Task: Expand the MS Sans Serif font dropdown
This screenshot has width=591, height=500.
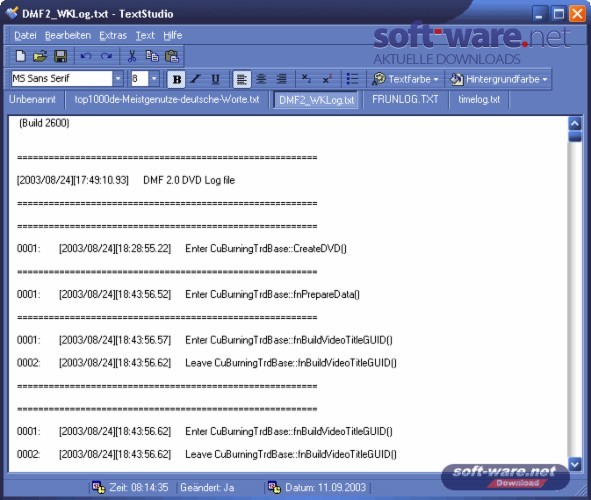Action: point(118,79)
